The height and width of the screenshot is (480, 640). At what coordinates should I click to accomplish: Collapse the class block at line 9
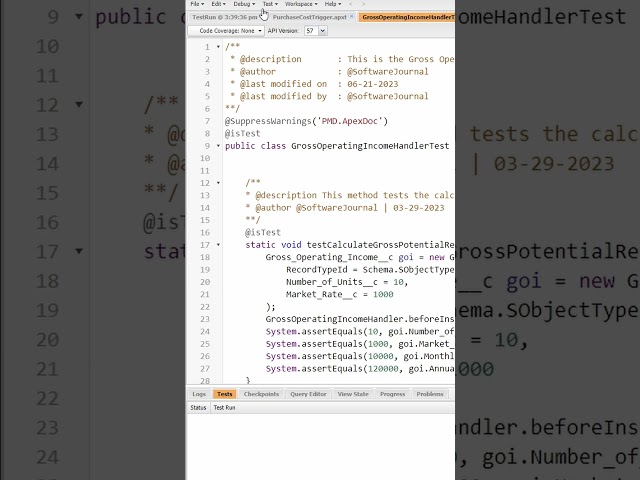coord(218,146)
